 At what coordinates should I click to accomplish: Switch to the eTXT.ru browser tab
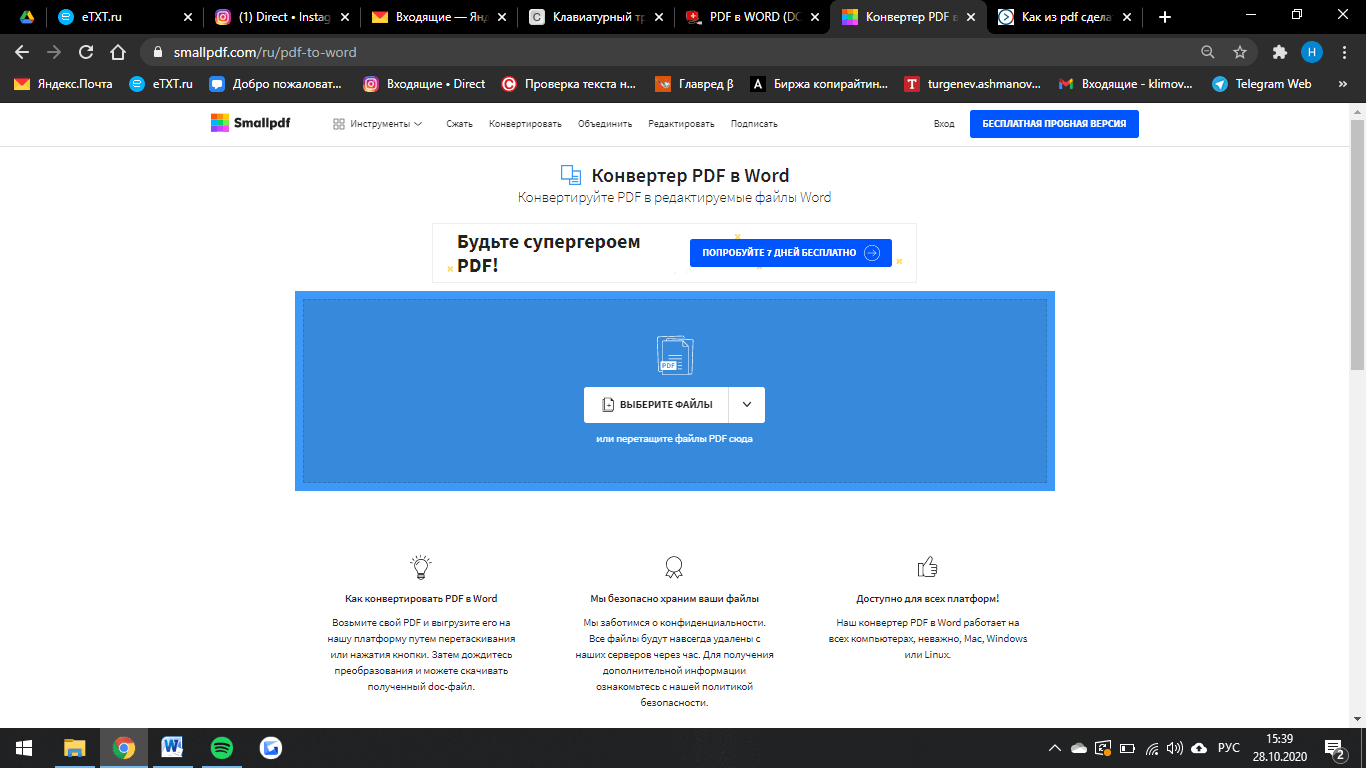[120, 17]
